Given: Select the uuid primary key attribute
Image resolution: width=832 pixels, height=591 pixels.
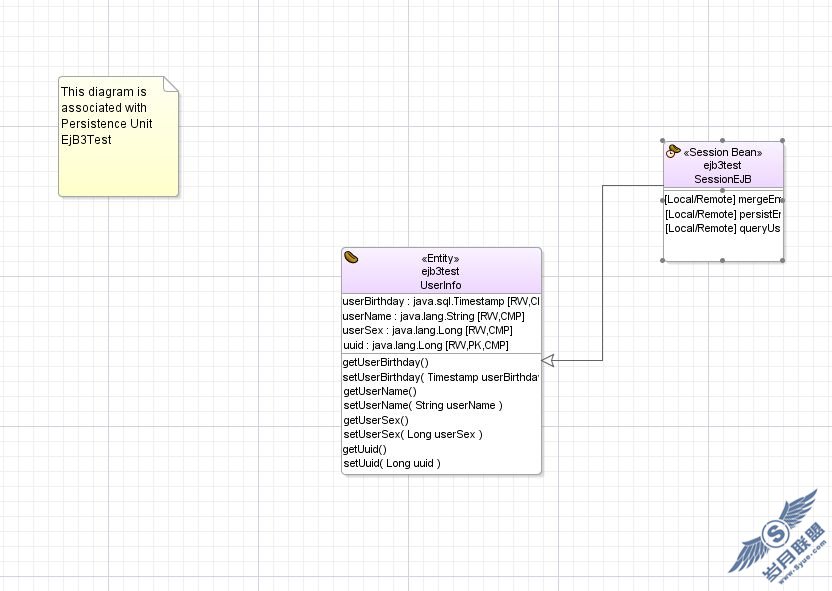Looking at the screenshot, I should pyautogui.click(x=426, y=345).
